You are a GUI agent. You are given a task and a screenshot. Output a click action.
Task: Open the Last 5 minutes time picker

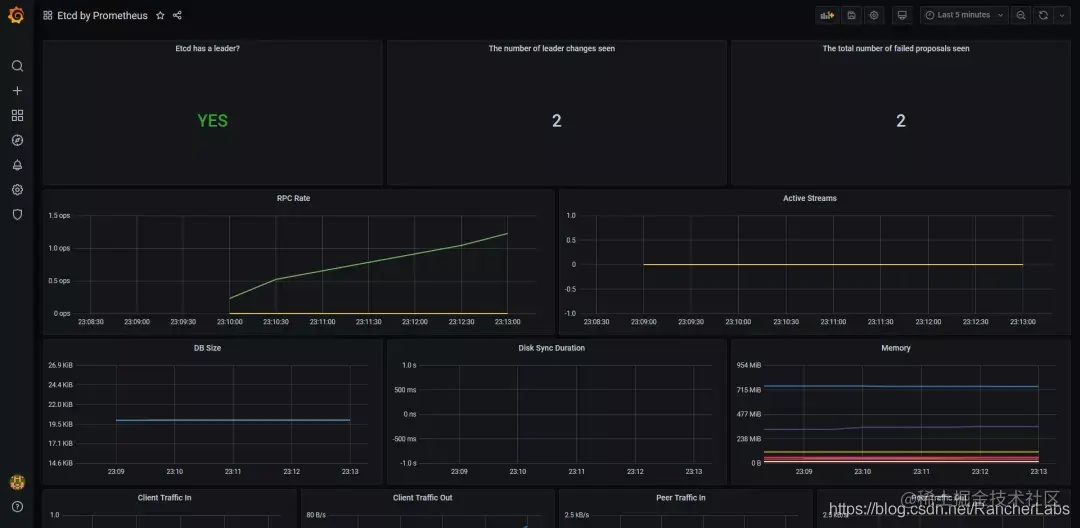964,15
